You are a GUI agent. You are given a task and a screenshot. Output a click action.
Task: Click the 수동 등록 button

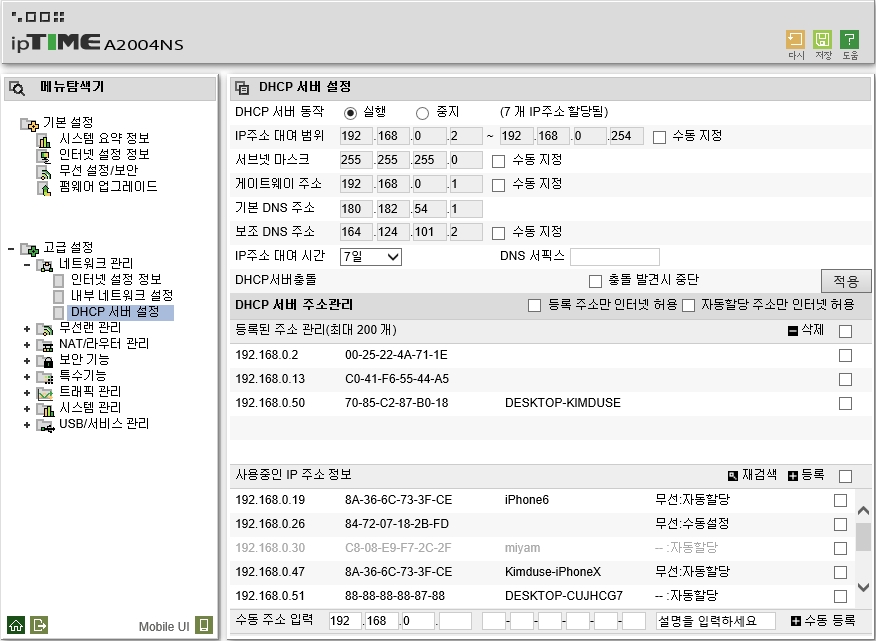823,621
